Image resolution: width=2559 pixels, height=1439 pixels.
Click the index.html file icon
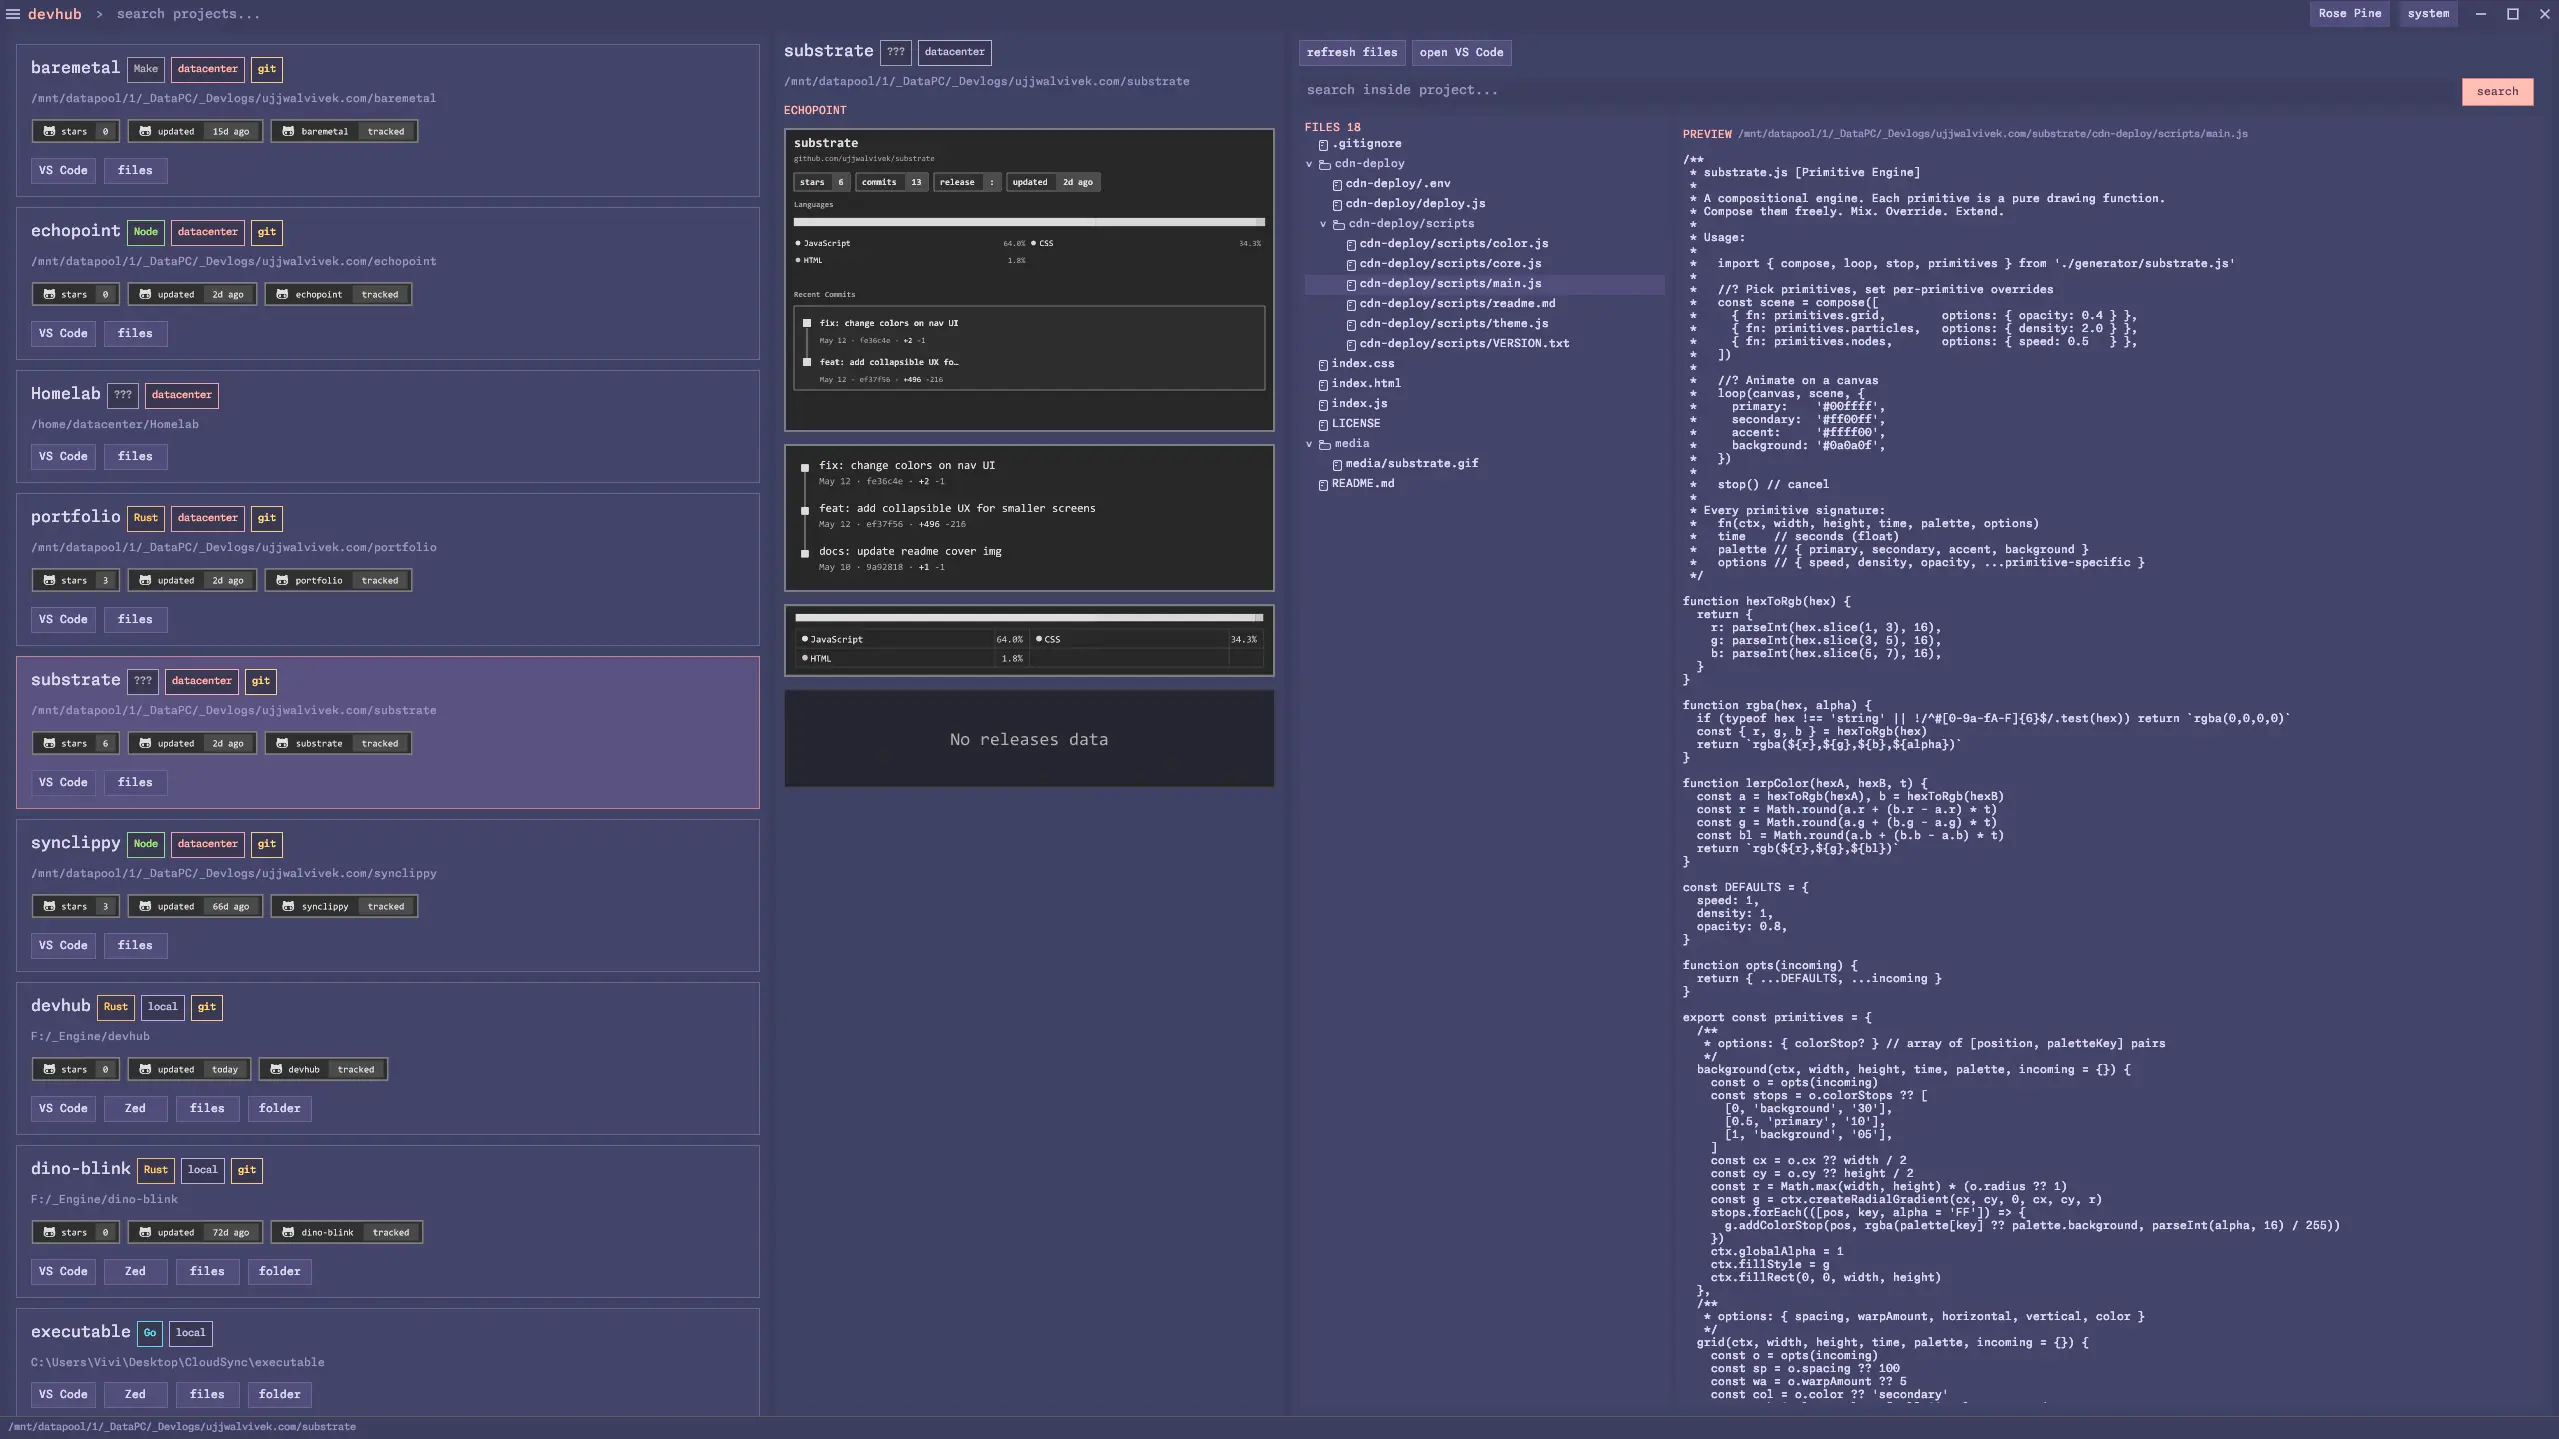(x=1323, y=385)
